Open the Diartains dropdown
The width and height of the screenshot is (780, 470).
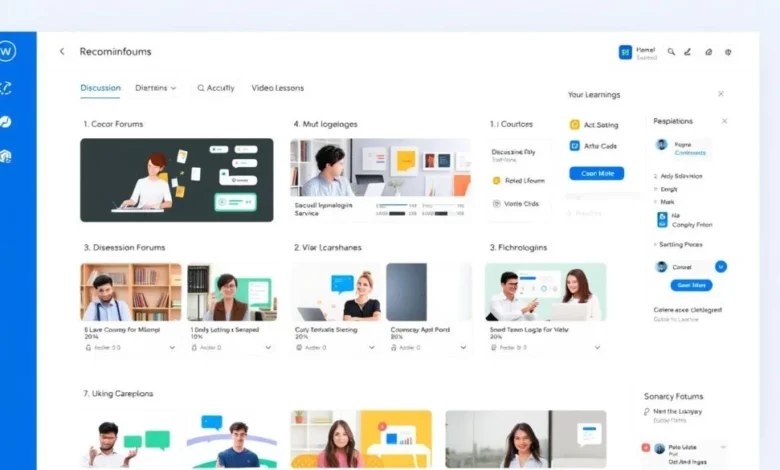[x=155, y=88]
